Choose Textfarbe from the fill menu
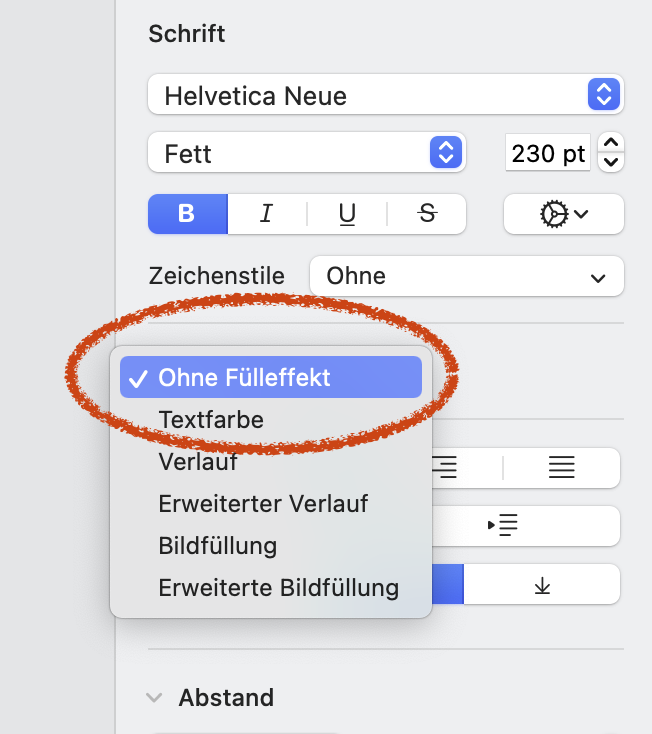Image resolution: width=652 pixels, height=734 pixels. 211,420
